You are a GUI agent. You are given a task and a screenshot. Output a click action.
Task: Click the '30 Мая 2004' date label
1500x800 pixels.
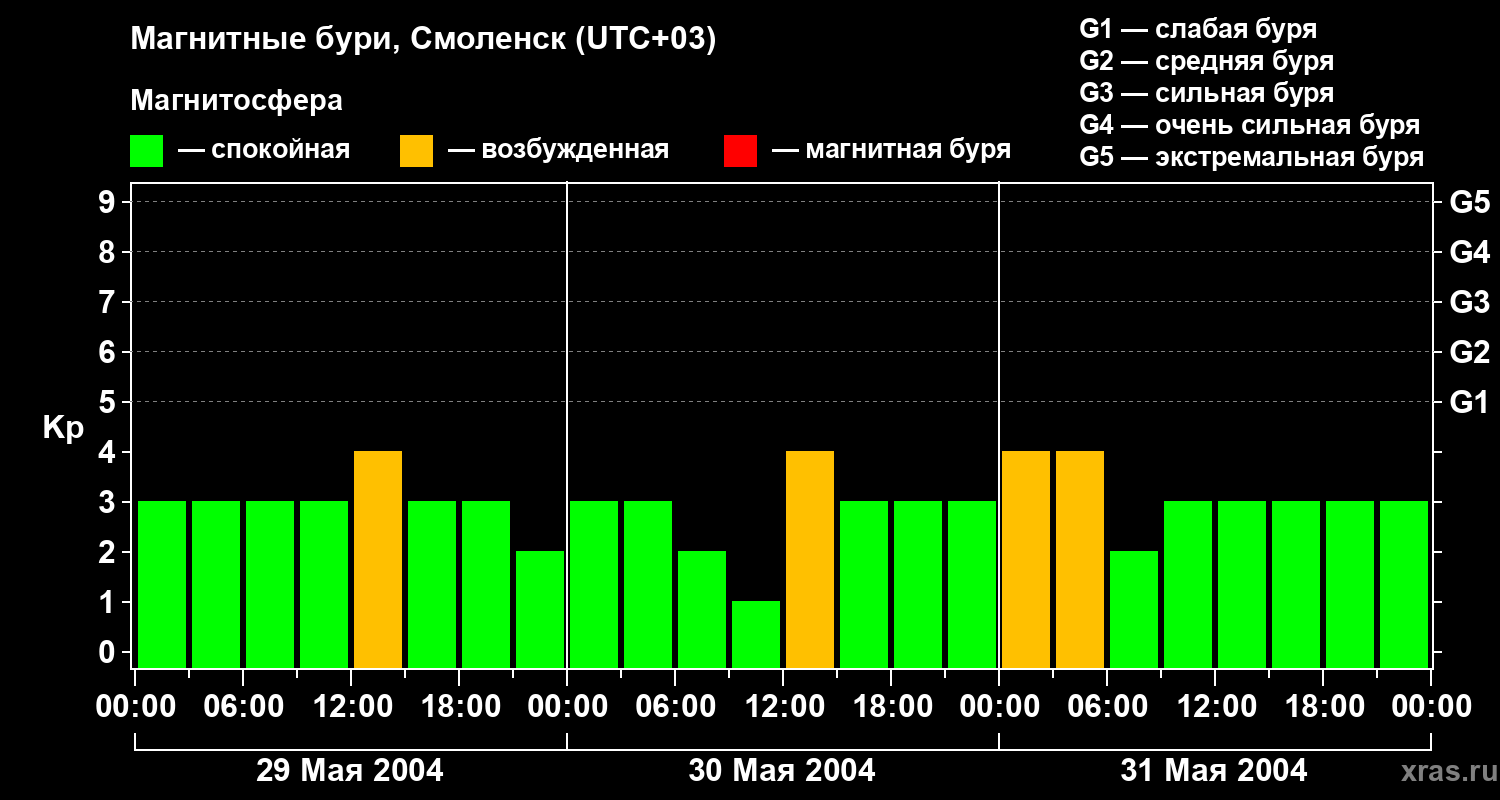click(782, 770)
